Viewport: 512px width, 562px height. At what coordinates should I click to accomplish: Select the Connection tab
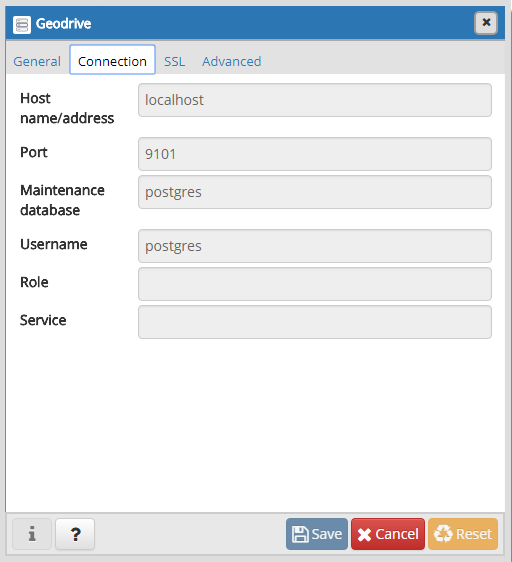112,60
